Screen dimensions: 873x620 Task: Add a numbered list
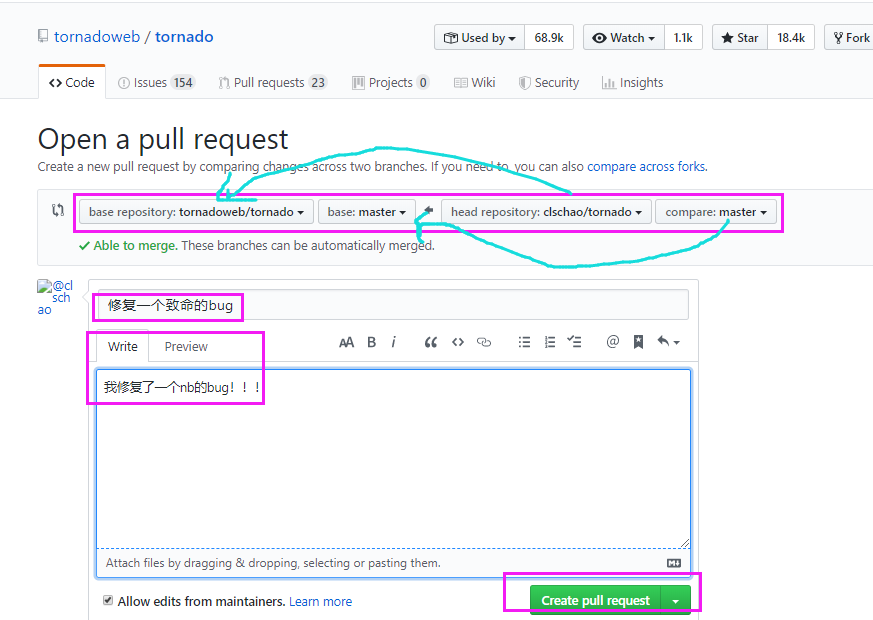550,342
